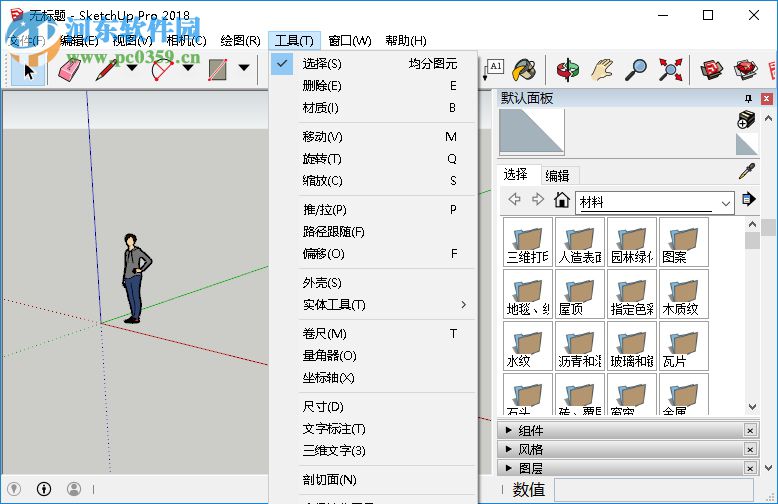The width and height of the screenshot is (778, 504).
Task: Select the Zoom magnifier tool
Action: (x=636, y=70)
